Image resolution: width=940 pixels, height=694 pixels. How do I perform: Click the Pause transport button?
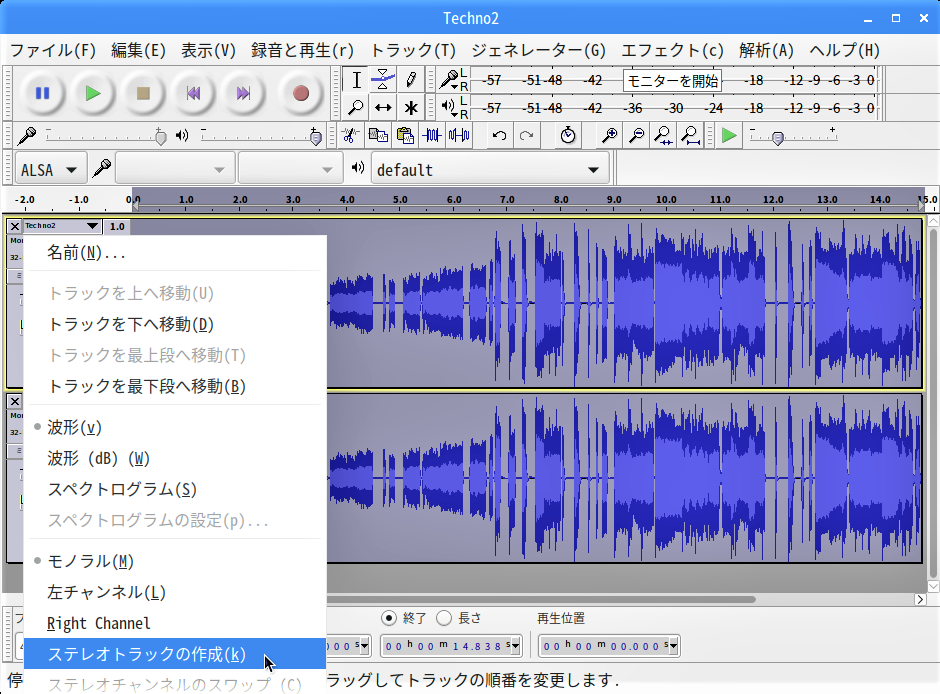coord(42,93)
